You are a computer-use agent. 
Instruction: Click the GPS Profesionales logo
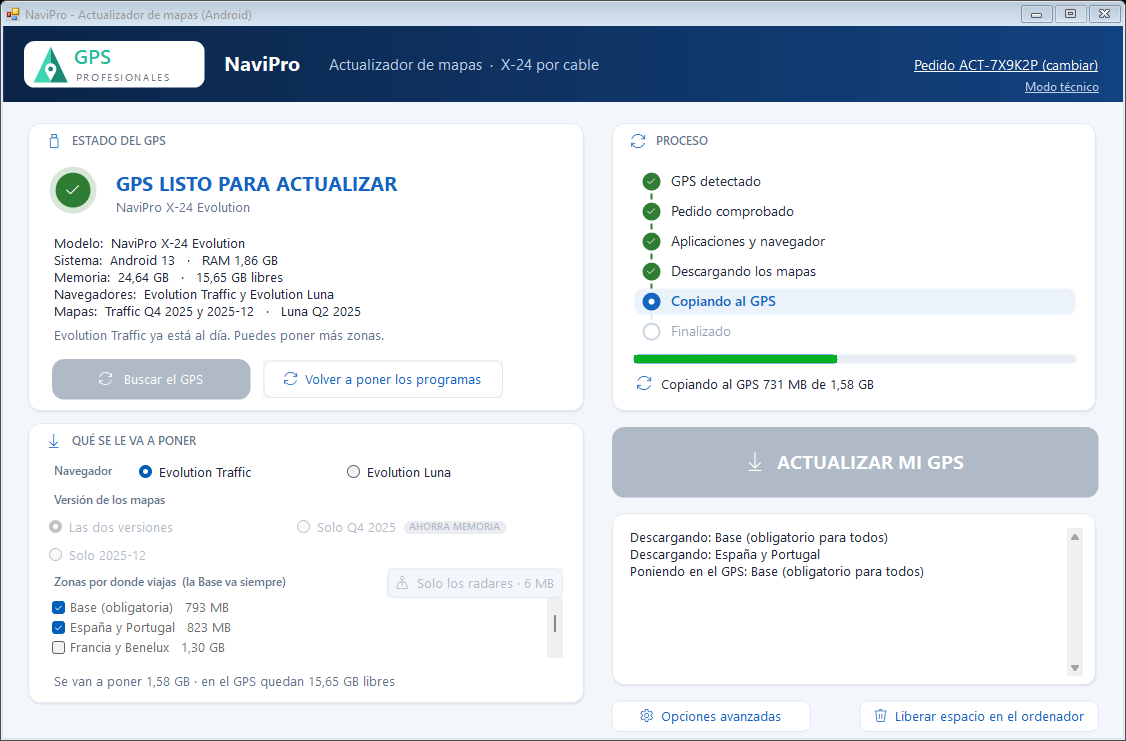point(114,65)
